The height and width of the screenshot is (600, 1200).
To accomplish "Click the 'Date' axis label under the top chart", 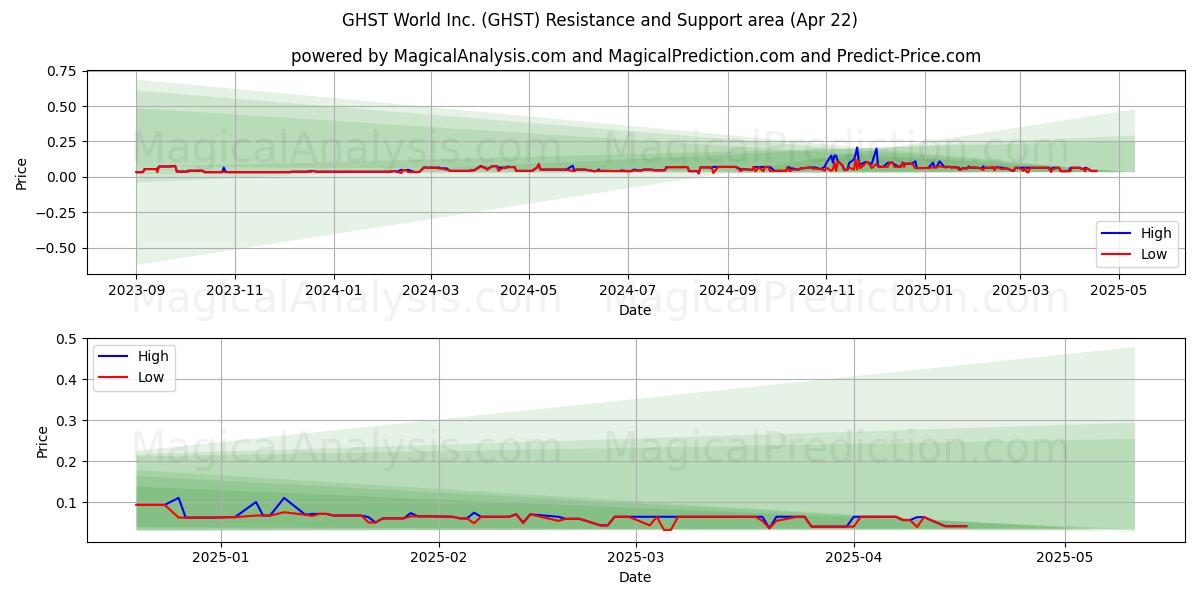I will tap(635, 310).
